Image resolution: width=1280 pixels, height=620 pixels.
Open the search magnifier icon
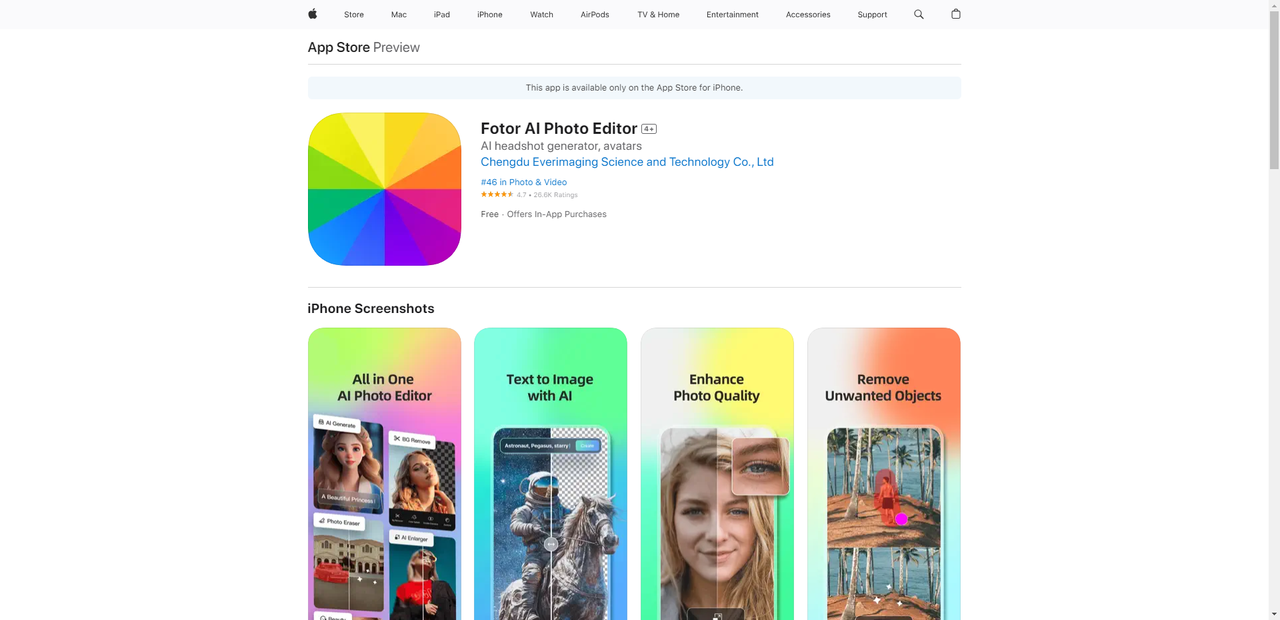tap(919, 14)
